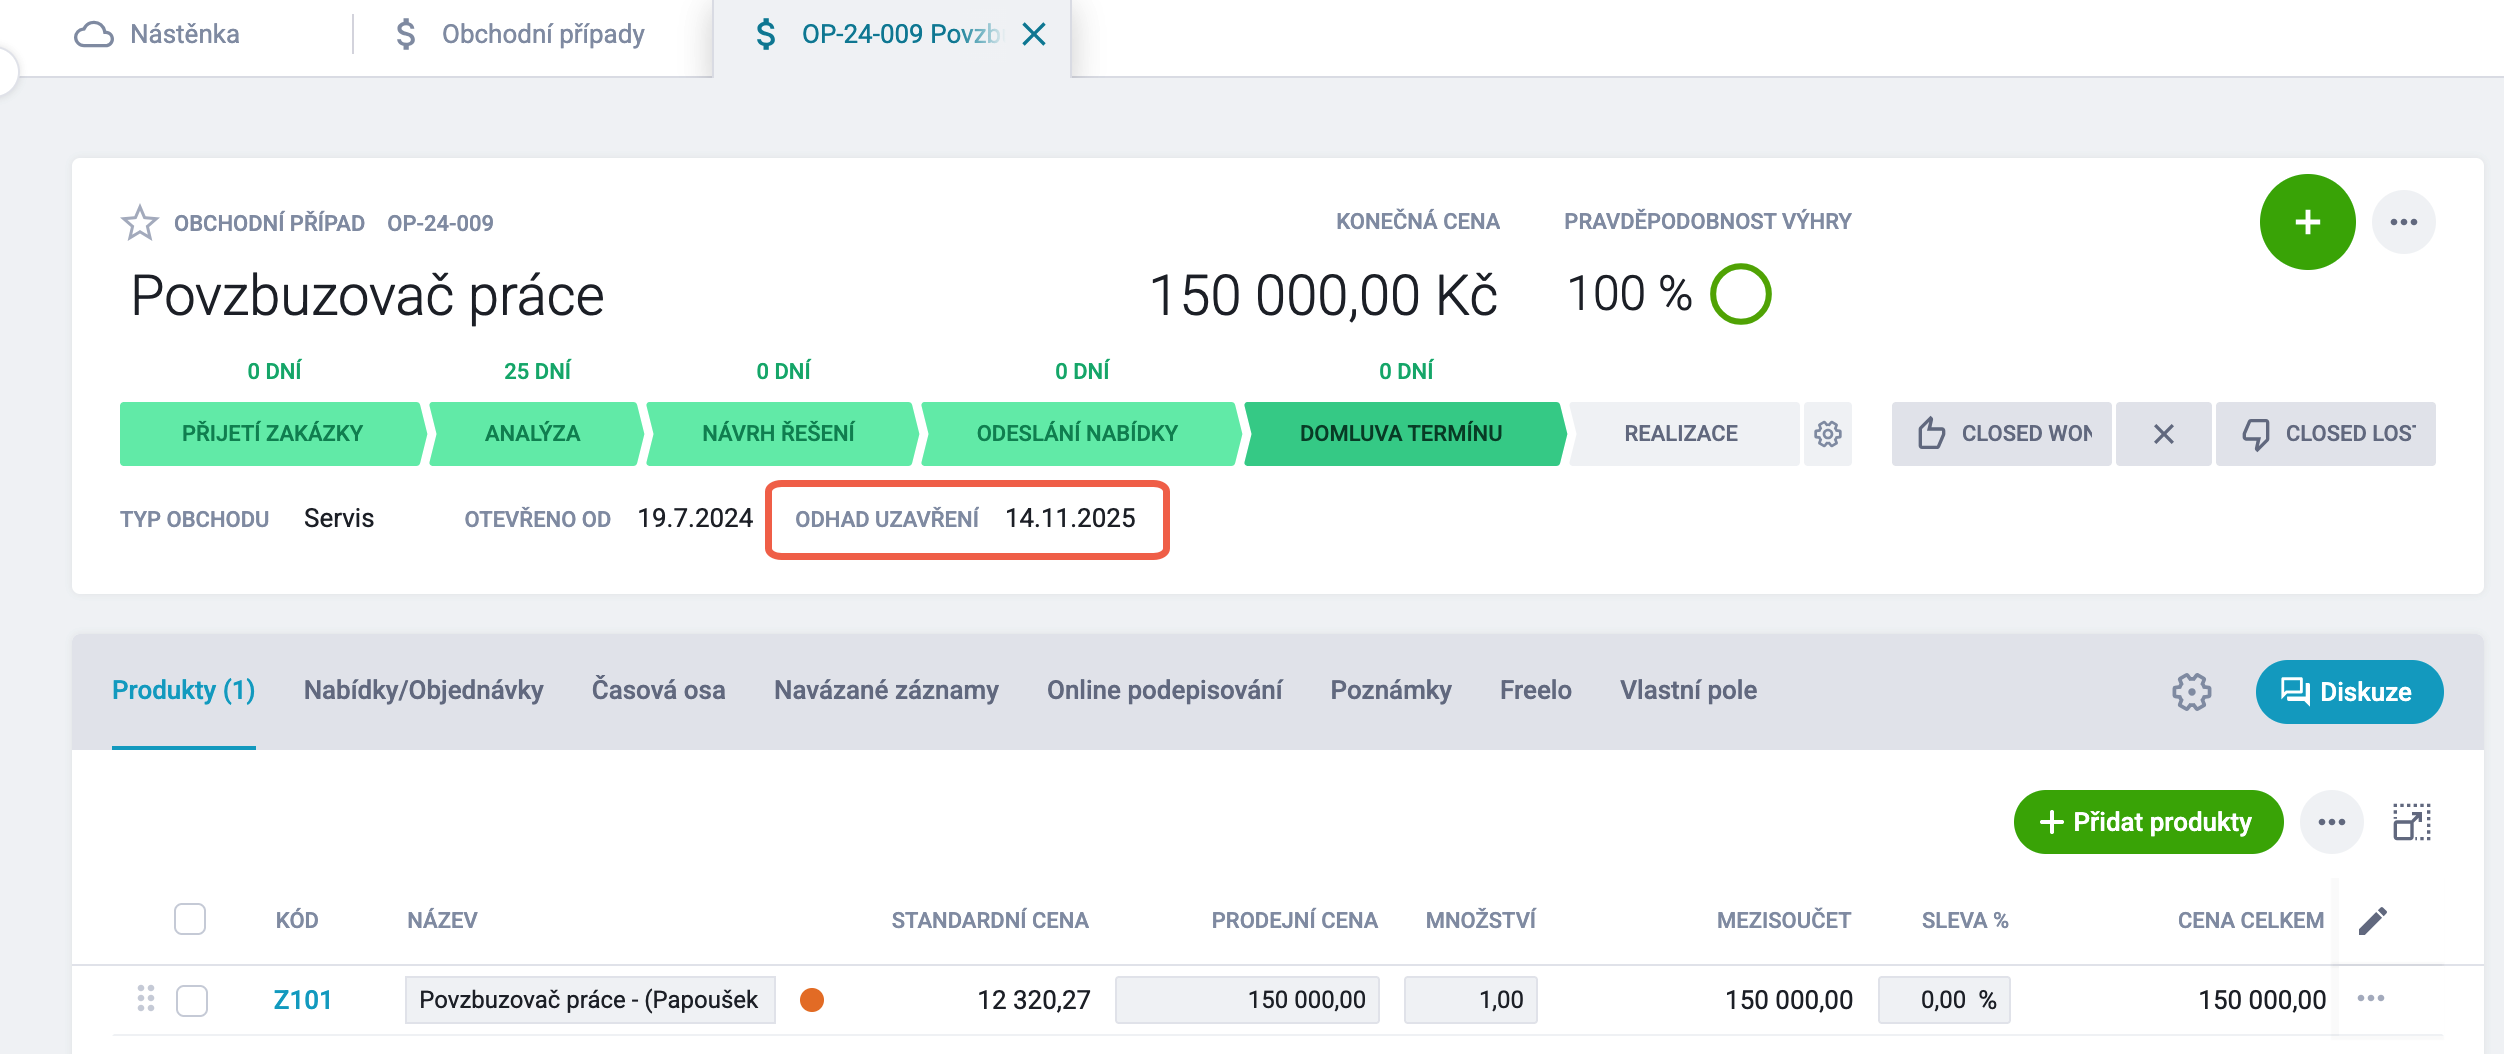The width and height of the screenshot is (2504, 1054).
Task: Edit the Prodejní cena field 150 000,00
Action: tap(1247, 1000)
